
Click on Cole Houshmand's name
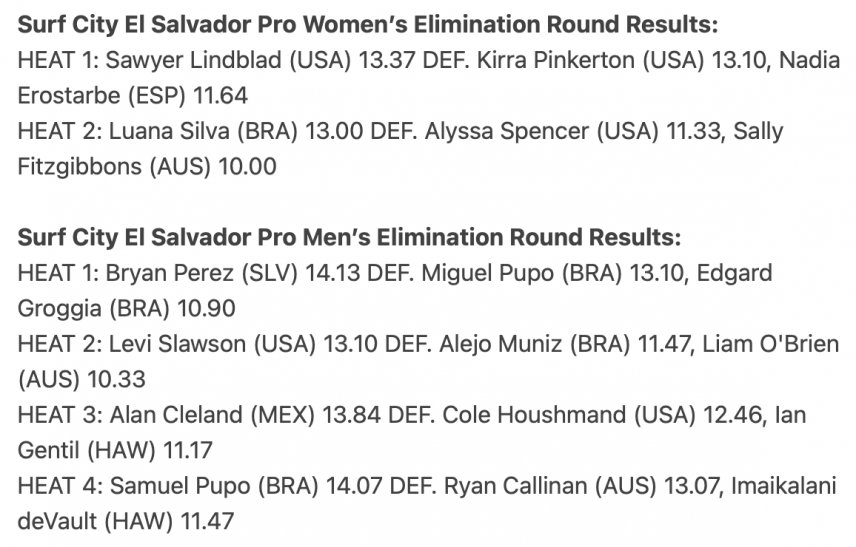(534, 415)
